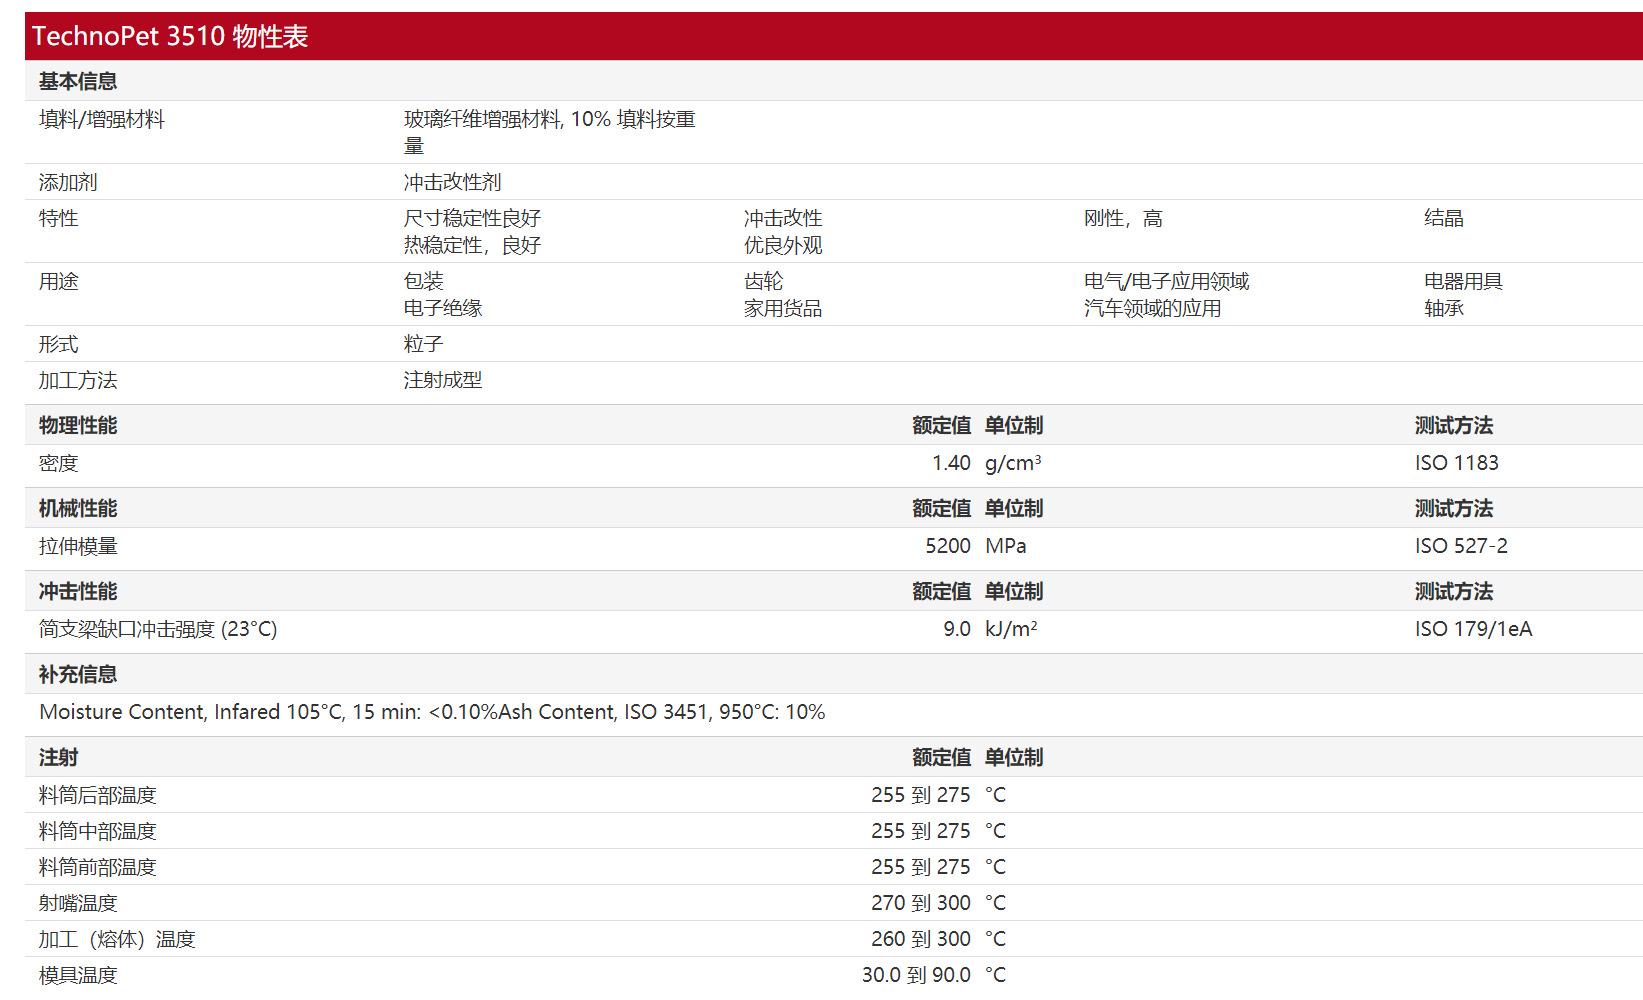Image resolution: width=1643 pixels, height=1000 pixels.
Task: Select the 基本信息 section header
Action: point(78,81)
